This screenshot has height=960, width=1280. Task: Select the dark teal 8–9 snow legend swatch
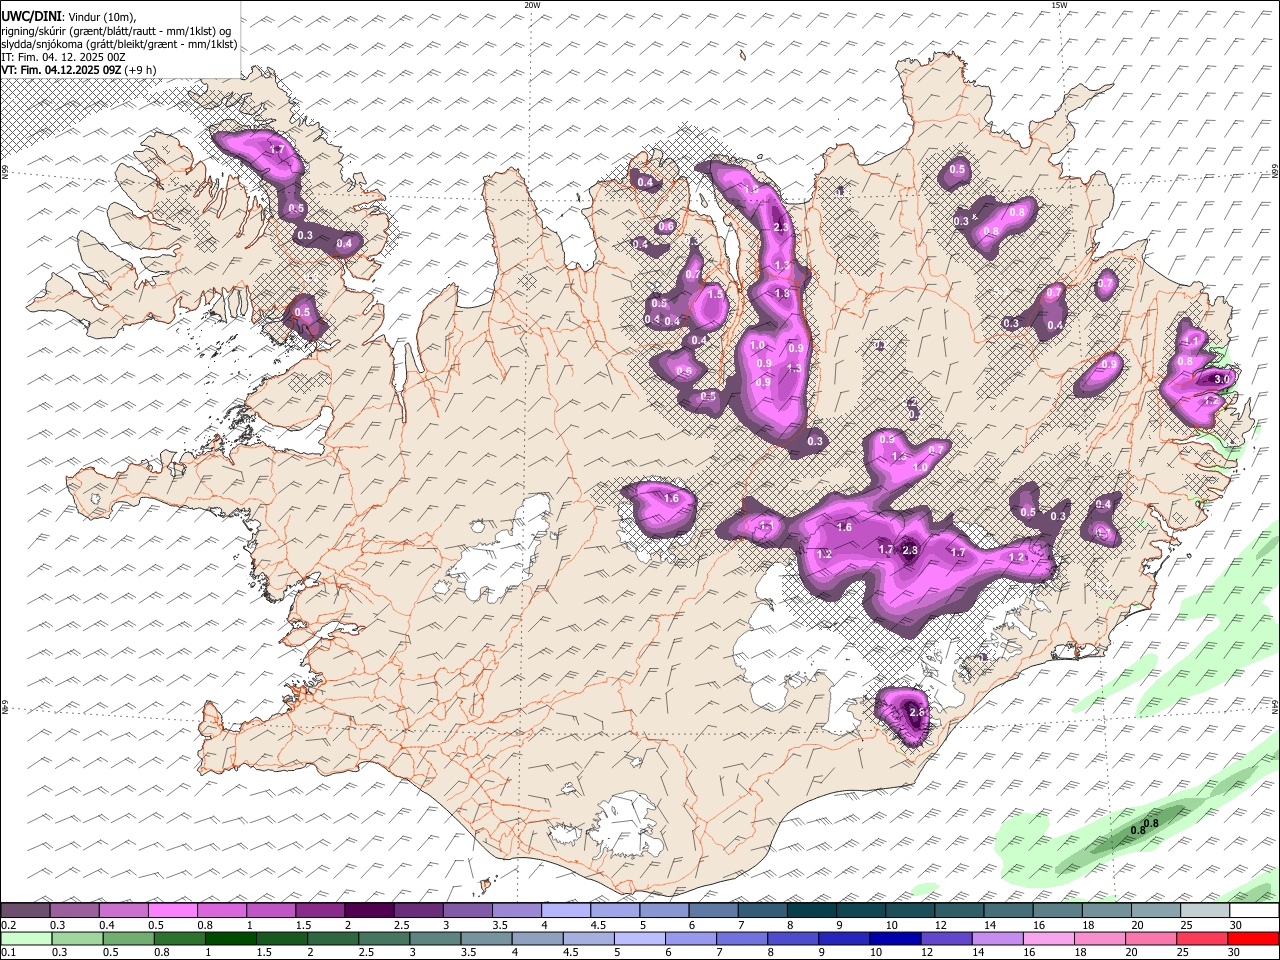810,910
